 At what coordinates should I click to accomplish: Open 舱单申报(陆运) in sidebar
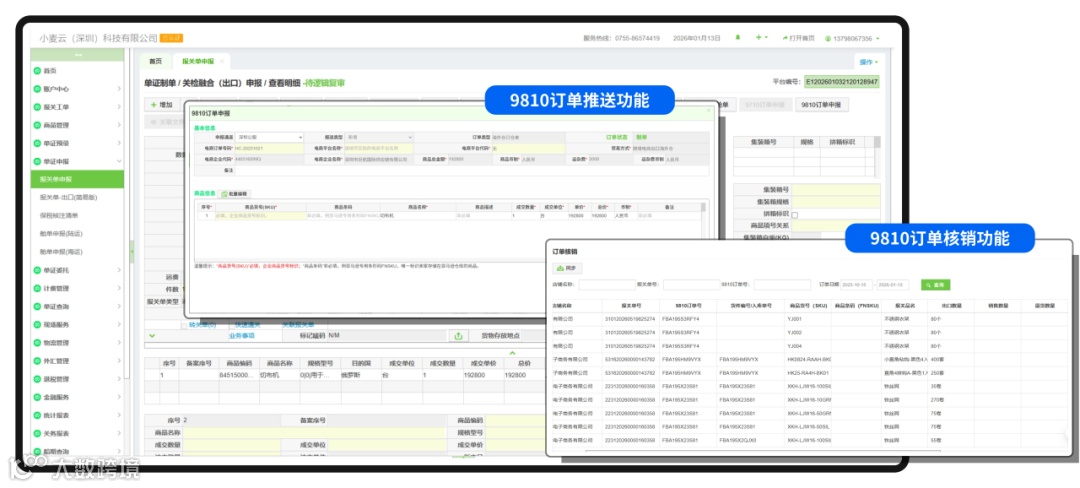[61, 234]
